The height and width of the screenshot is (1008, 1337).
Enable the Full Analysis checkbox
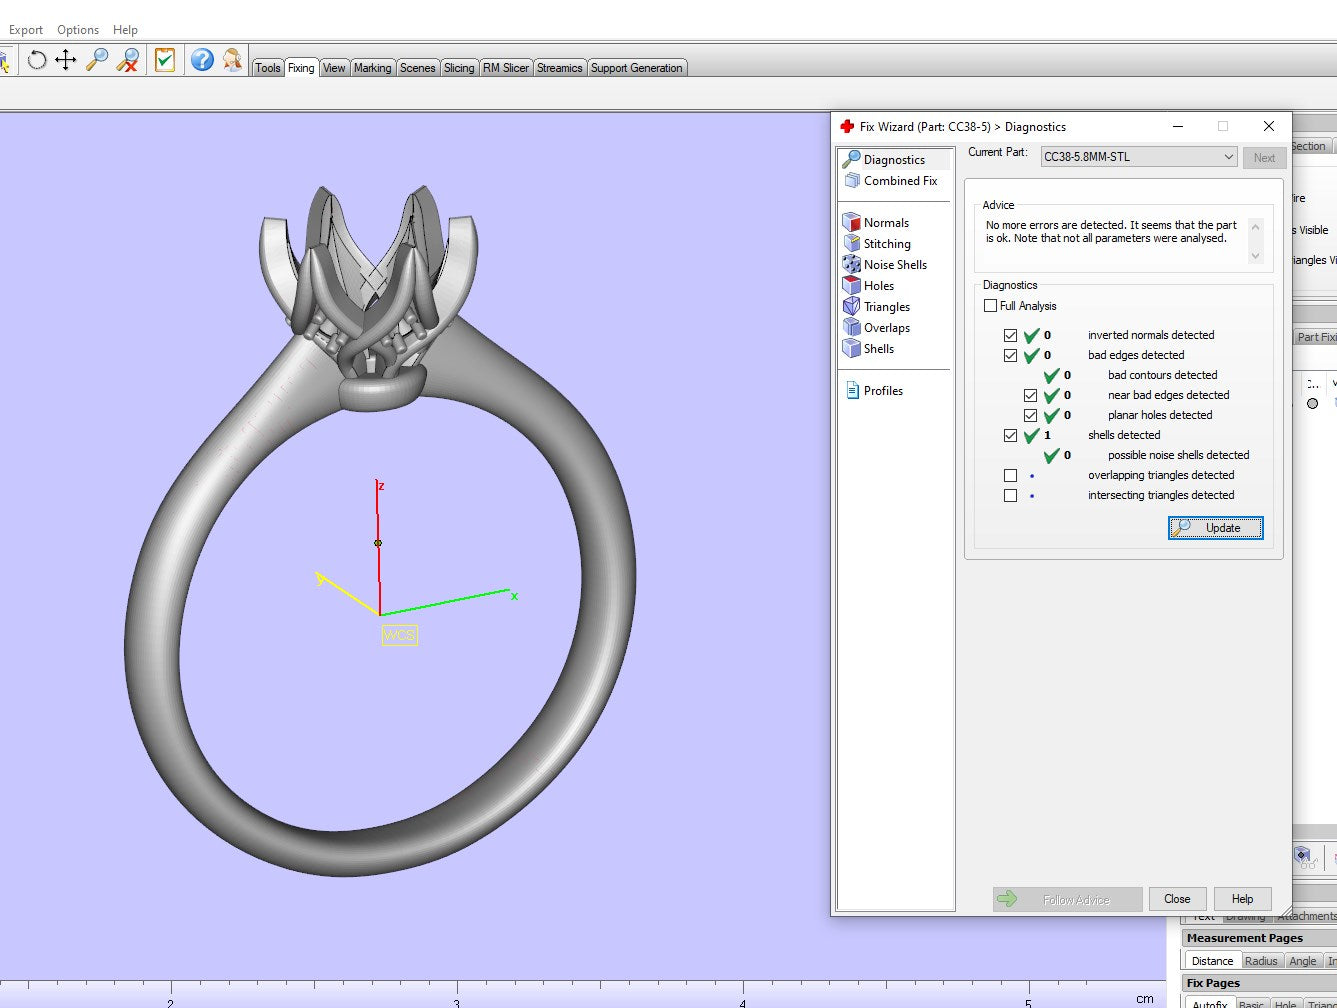[991, 306]
